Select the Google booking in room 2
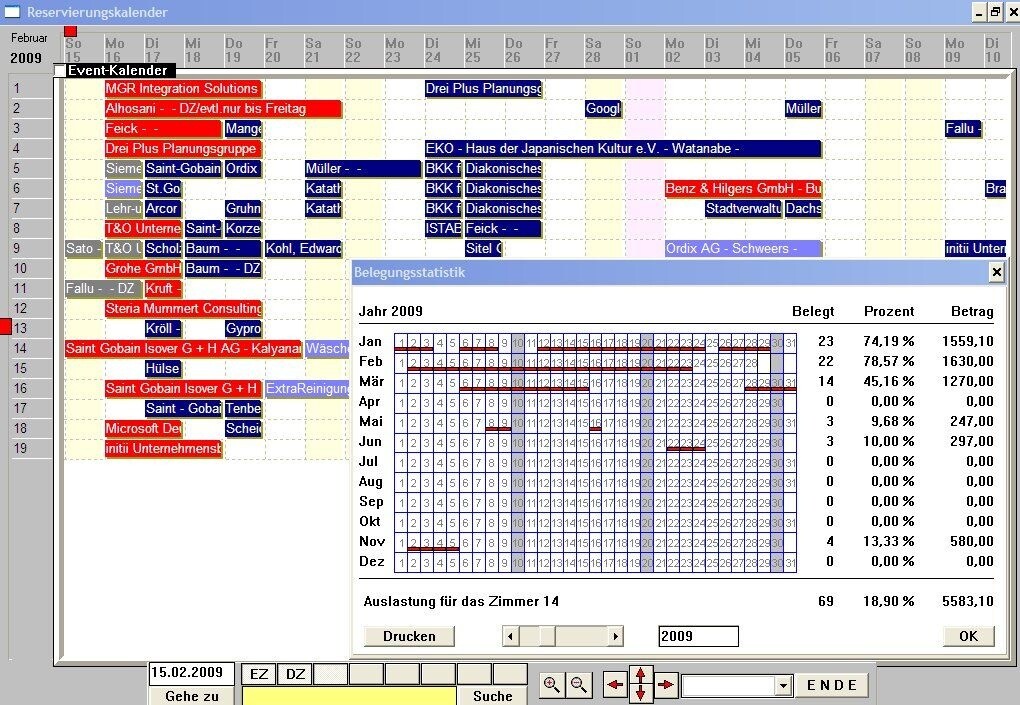Viewport: 1020px width, 705px height. [603, 109]
